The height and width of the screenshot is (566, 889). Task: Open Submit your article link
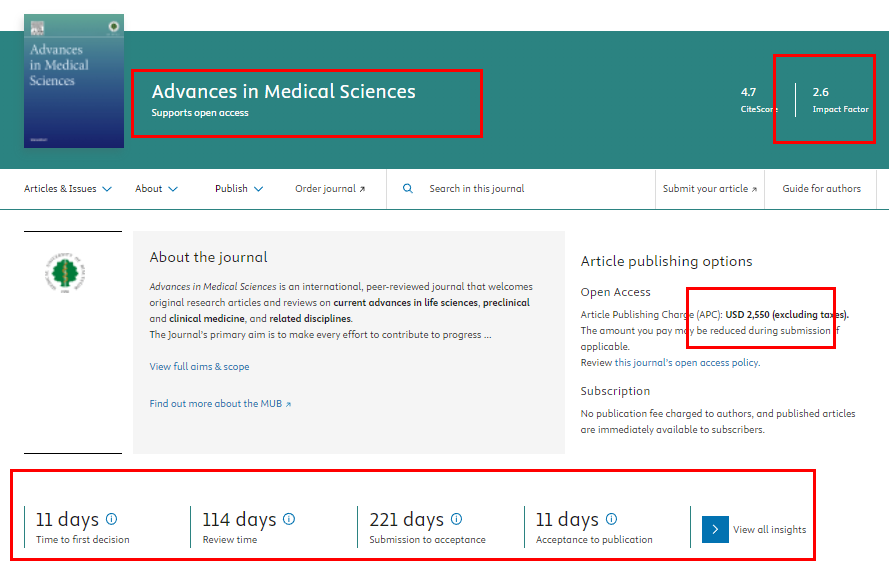[x=710, y=189]
